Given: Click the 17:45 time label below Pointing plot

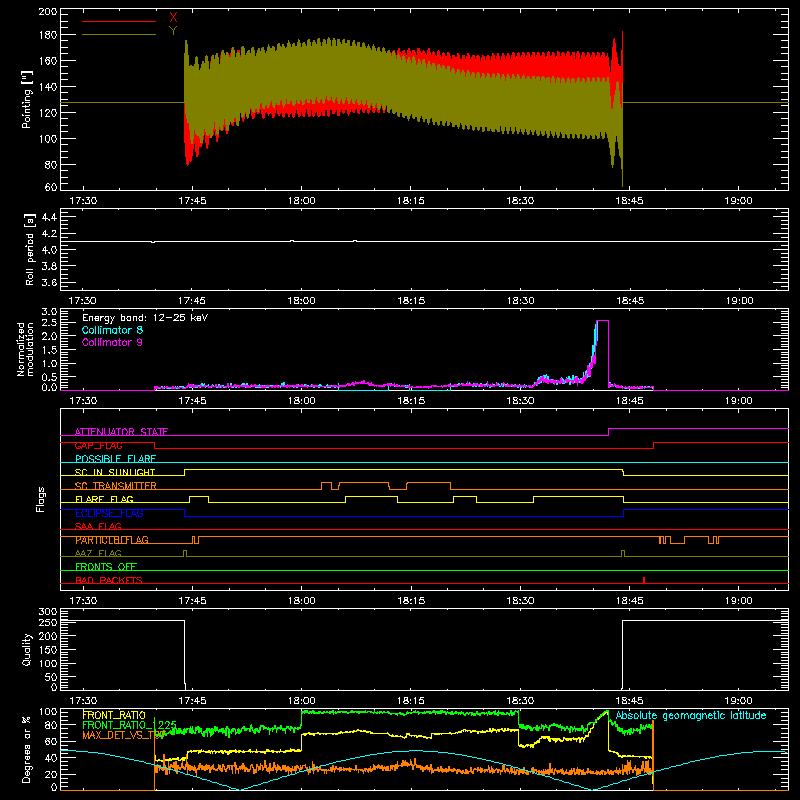Looking at the screenshot, I should coord(192,201).
